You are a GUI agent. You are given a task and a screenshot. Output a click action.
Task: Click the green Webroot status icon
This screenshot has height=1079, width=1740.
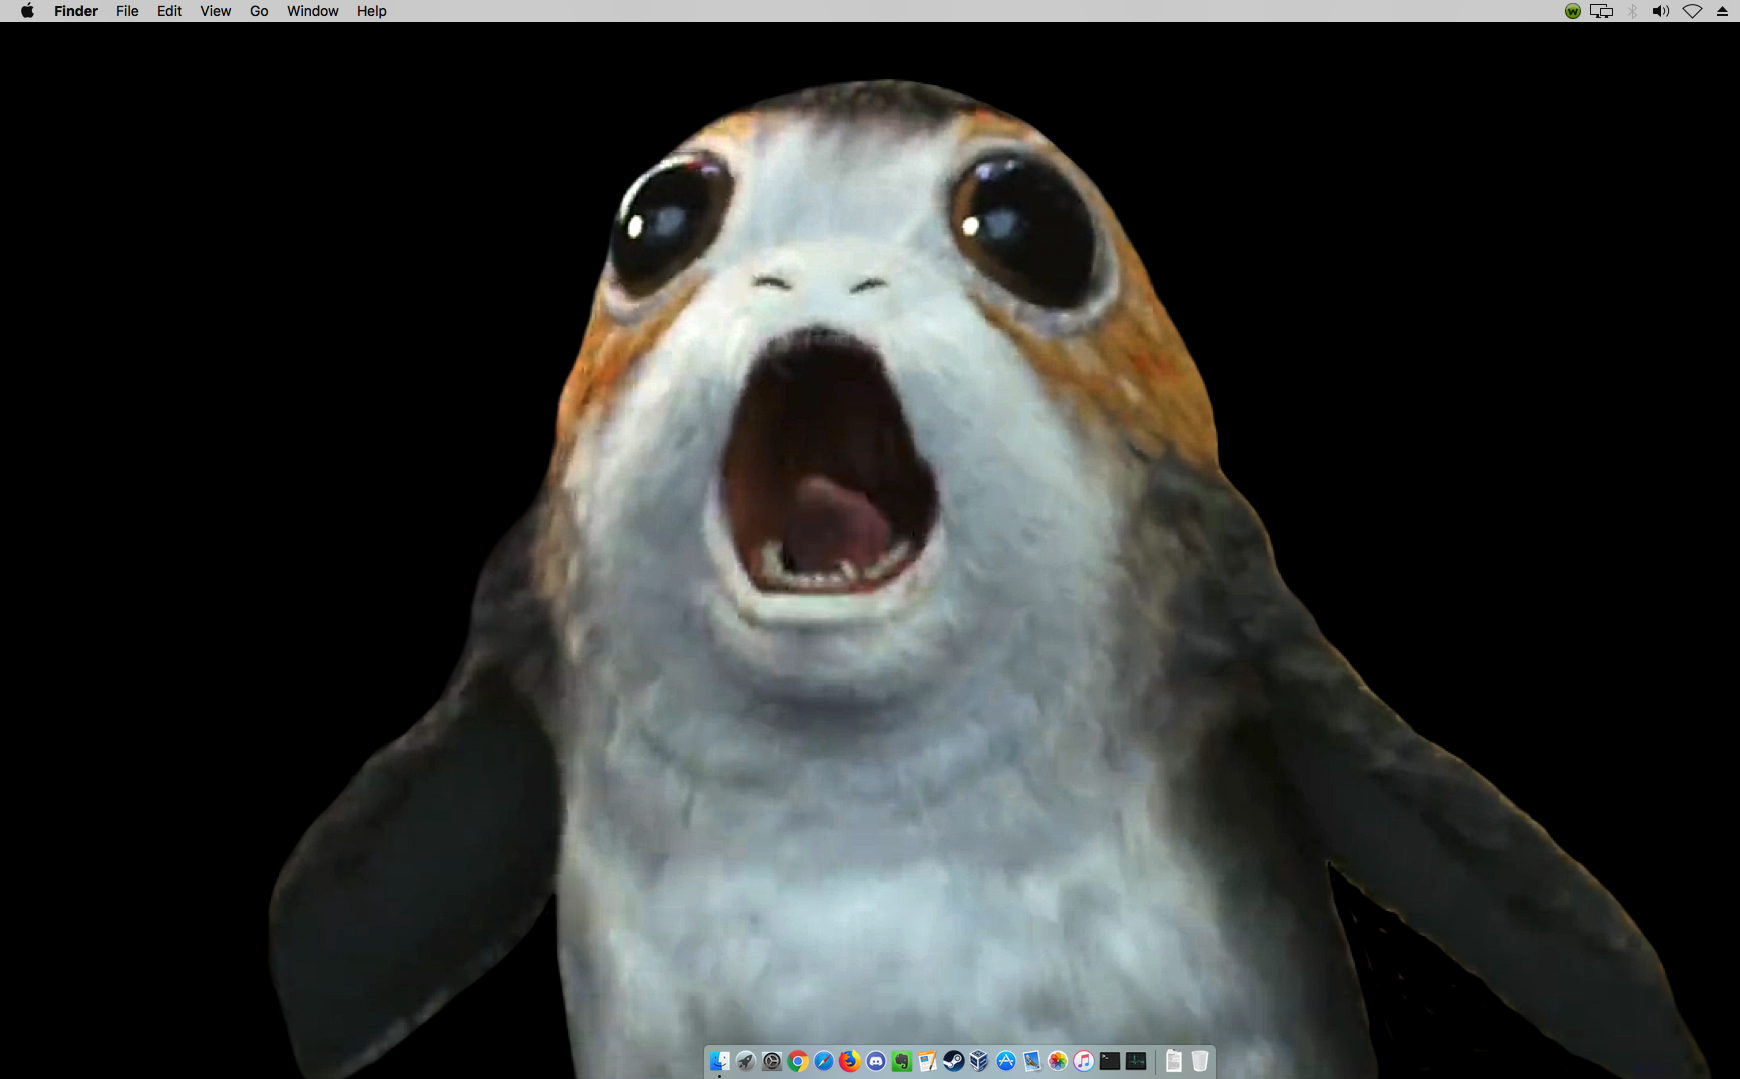pos(1573,11)
